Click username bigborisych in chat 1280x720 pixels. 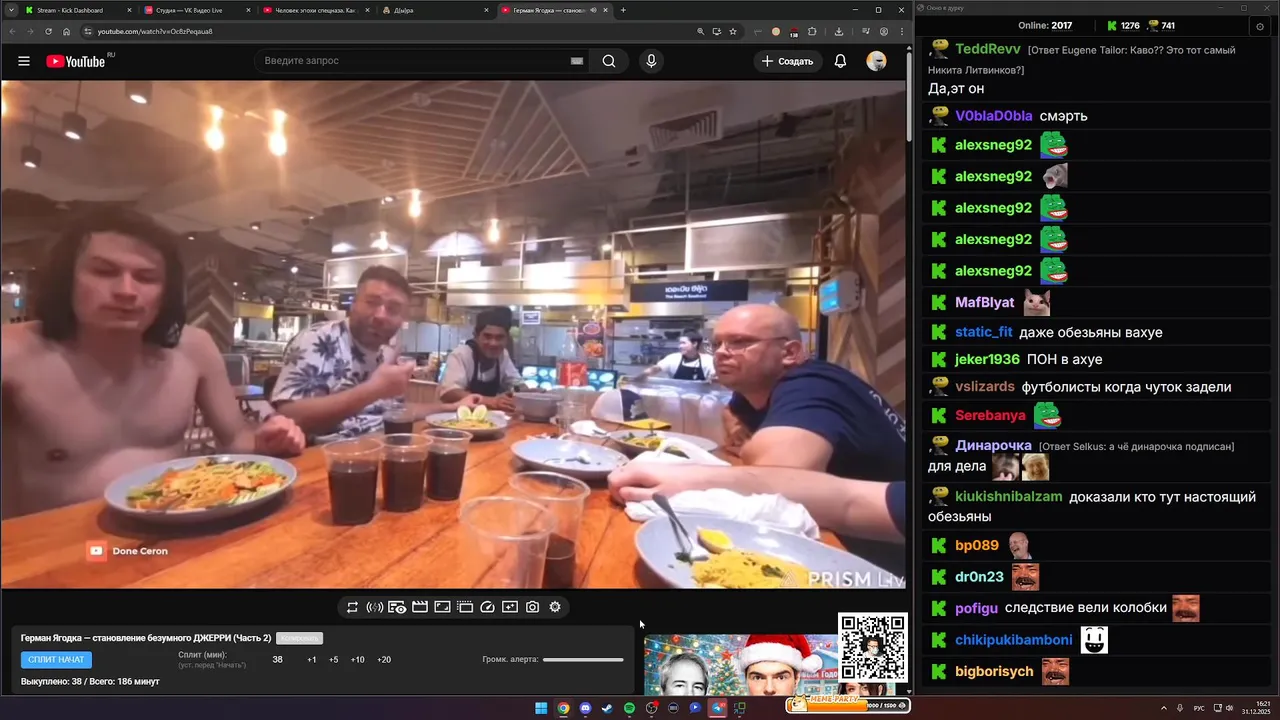(x=994, y=671)
